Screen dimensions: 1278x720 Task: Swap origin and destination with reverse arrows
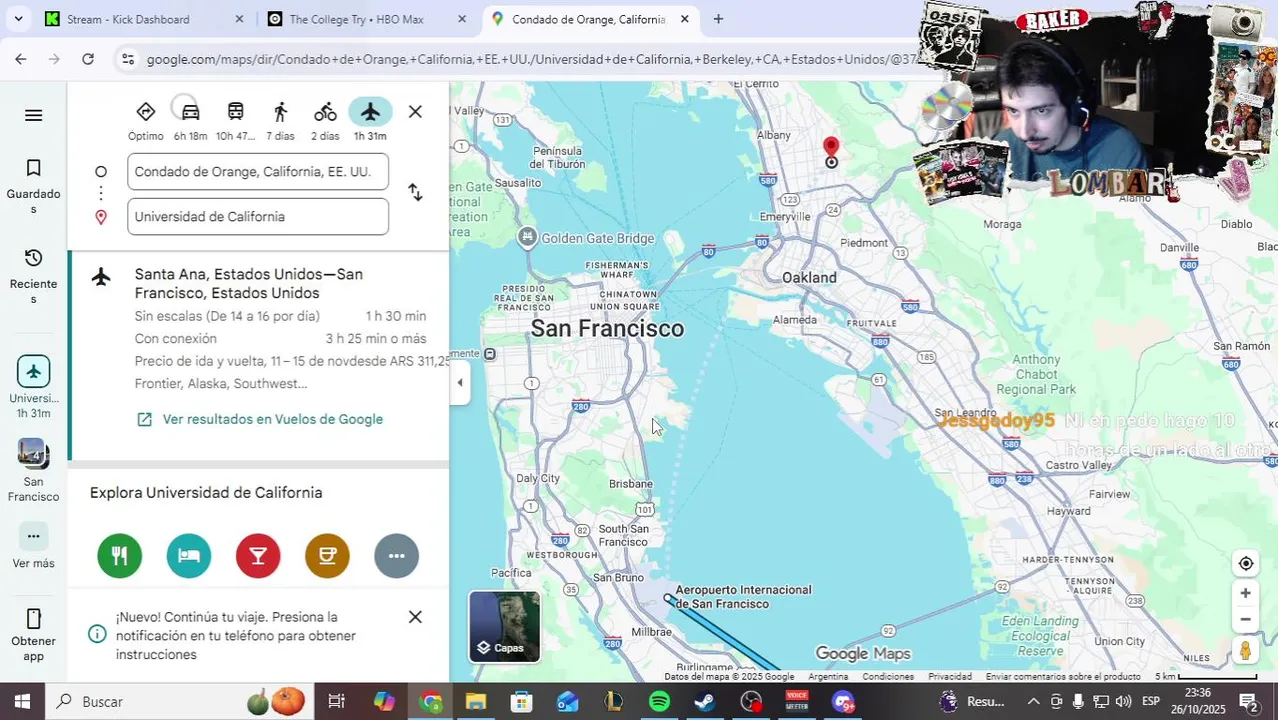pyautogui.click(x=415, y=192)
